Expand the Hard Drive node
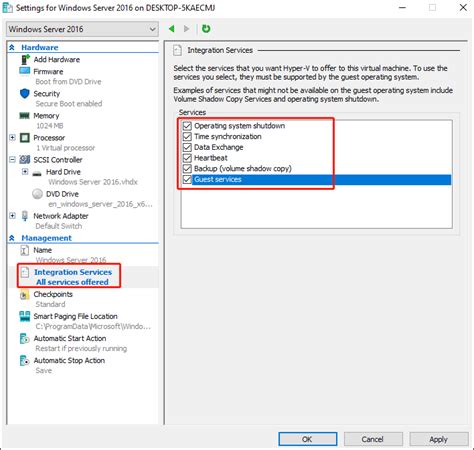 click(x=25, y=172)
